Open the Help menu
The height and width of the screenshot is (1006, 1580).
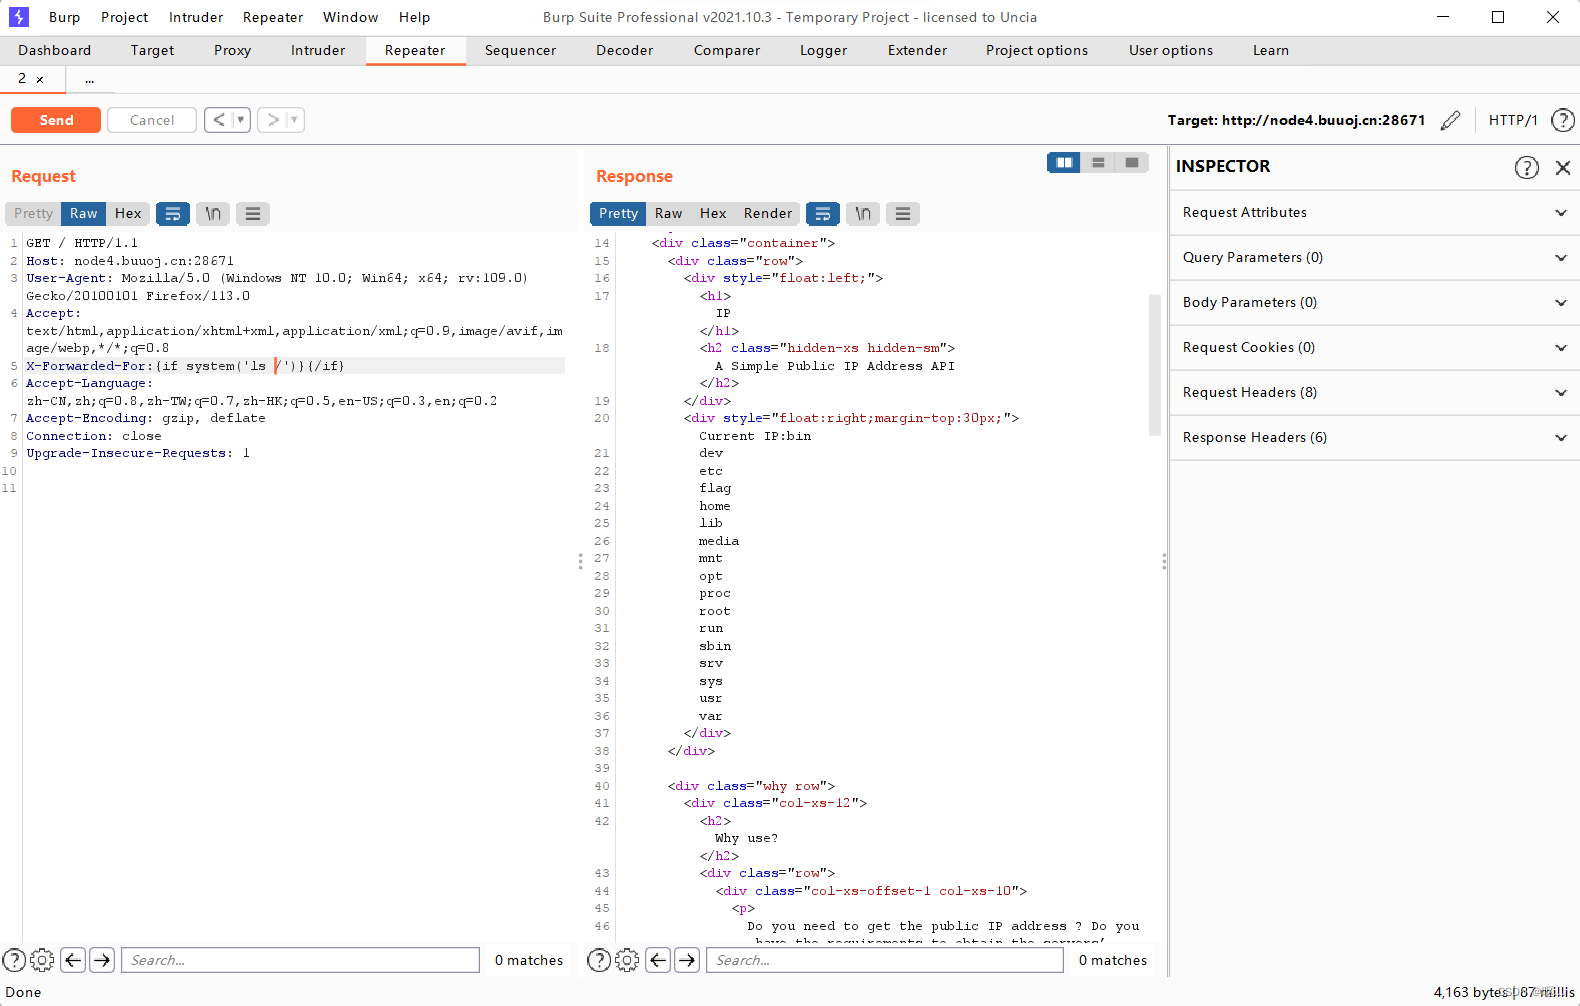(414, 17)
